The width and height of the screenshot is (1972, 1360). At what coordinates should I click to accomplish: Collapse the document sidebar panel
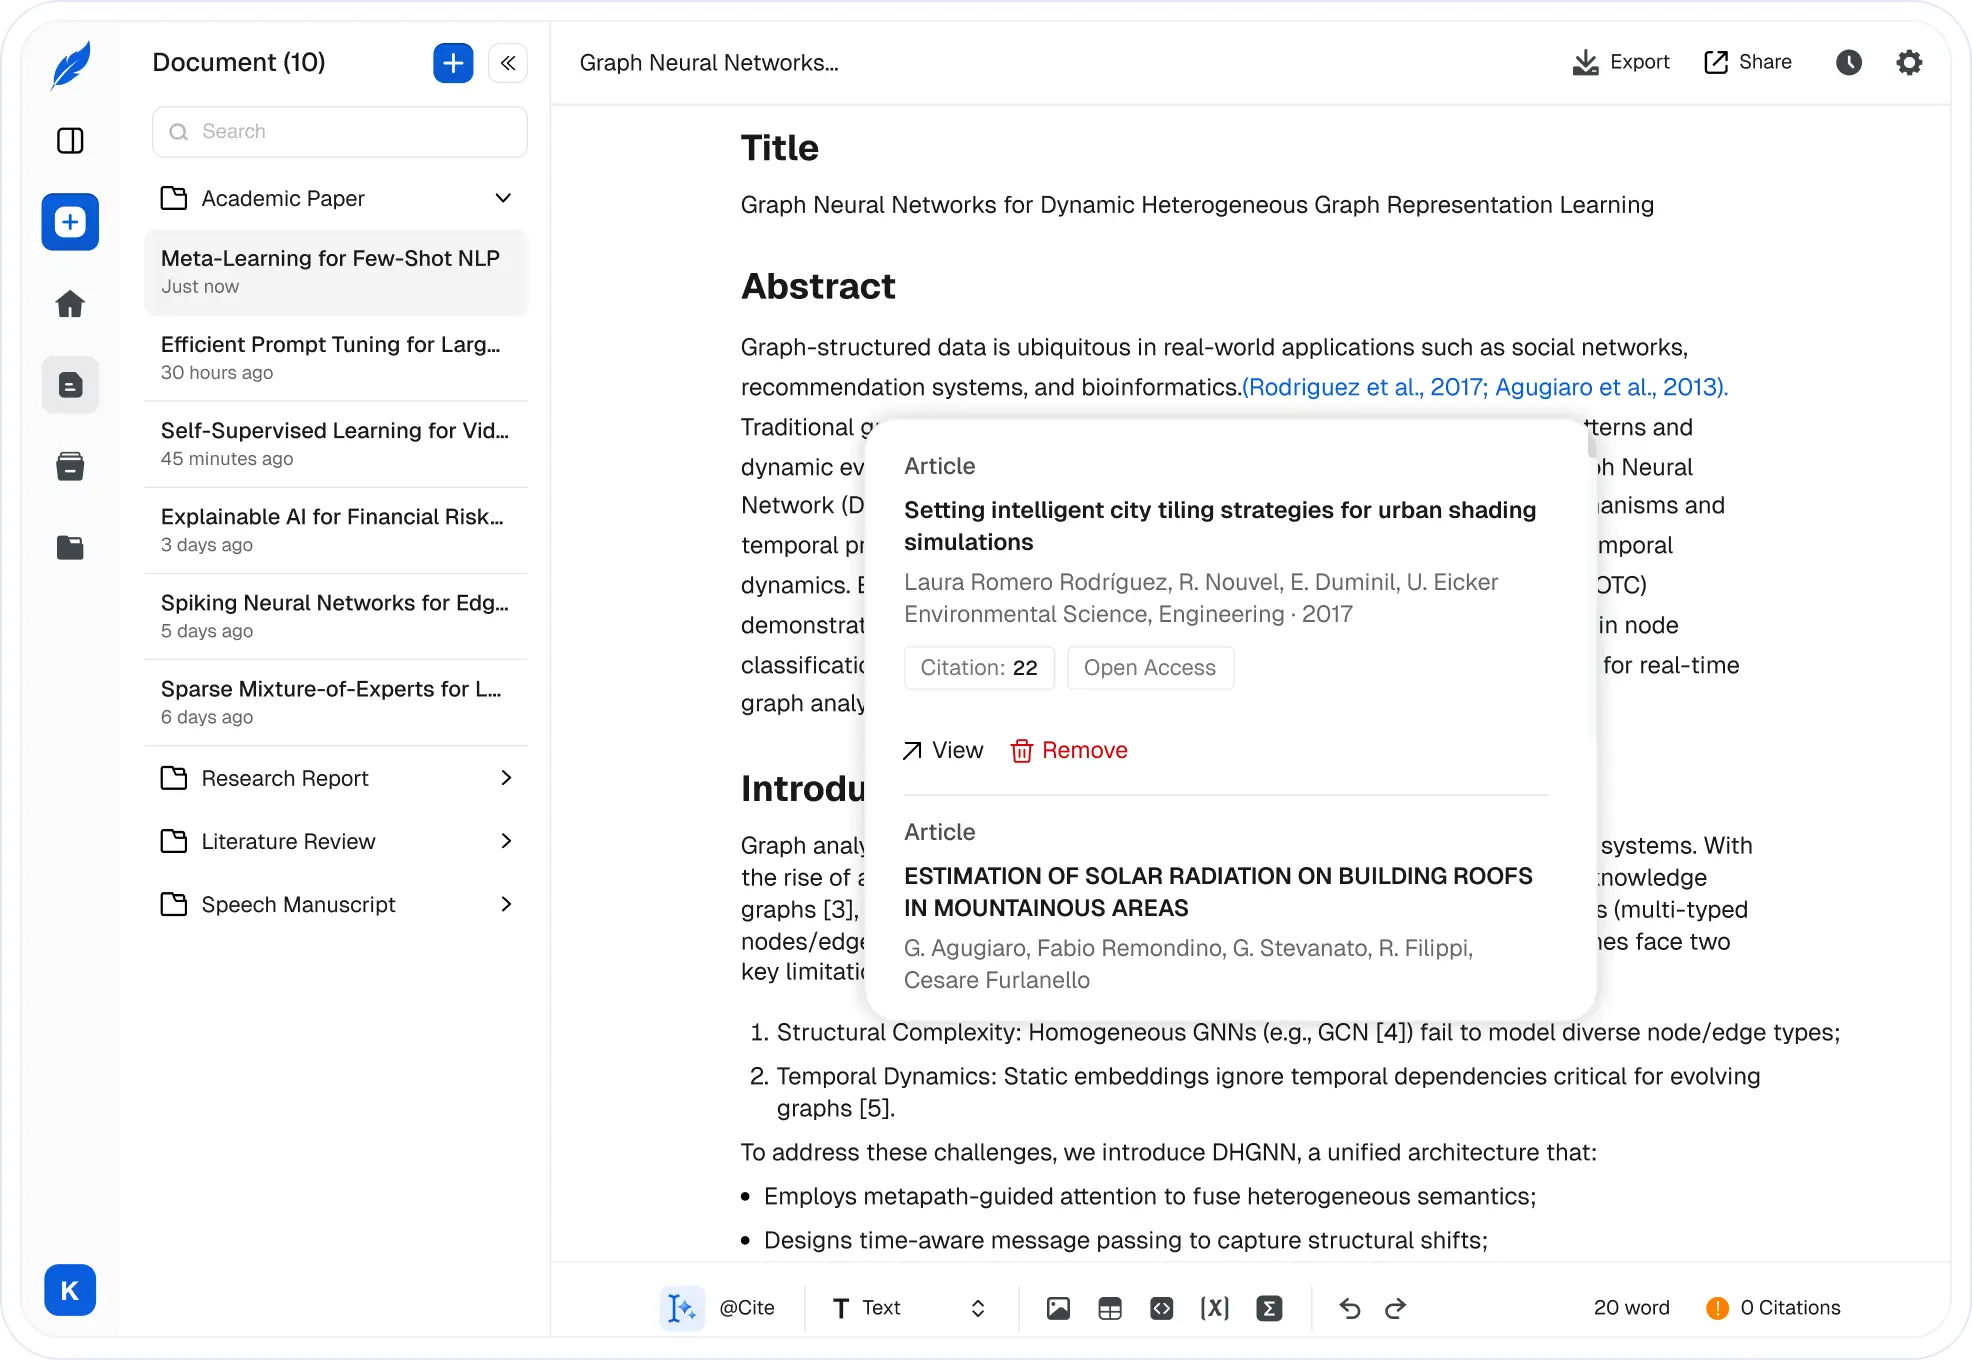coord(508,63)
